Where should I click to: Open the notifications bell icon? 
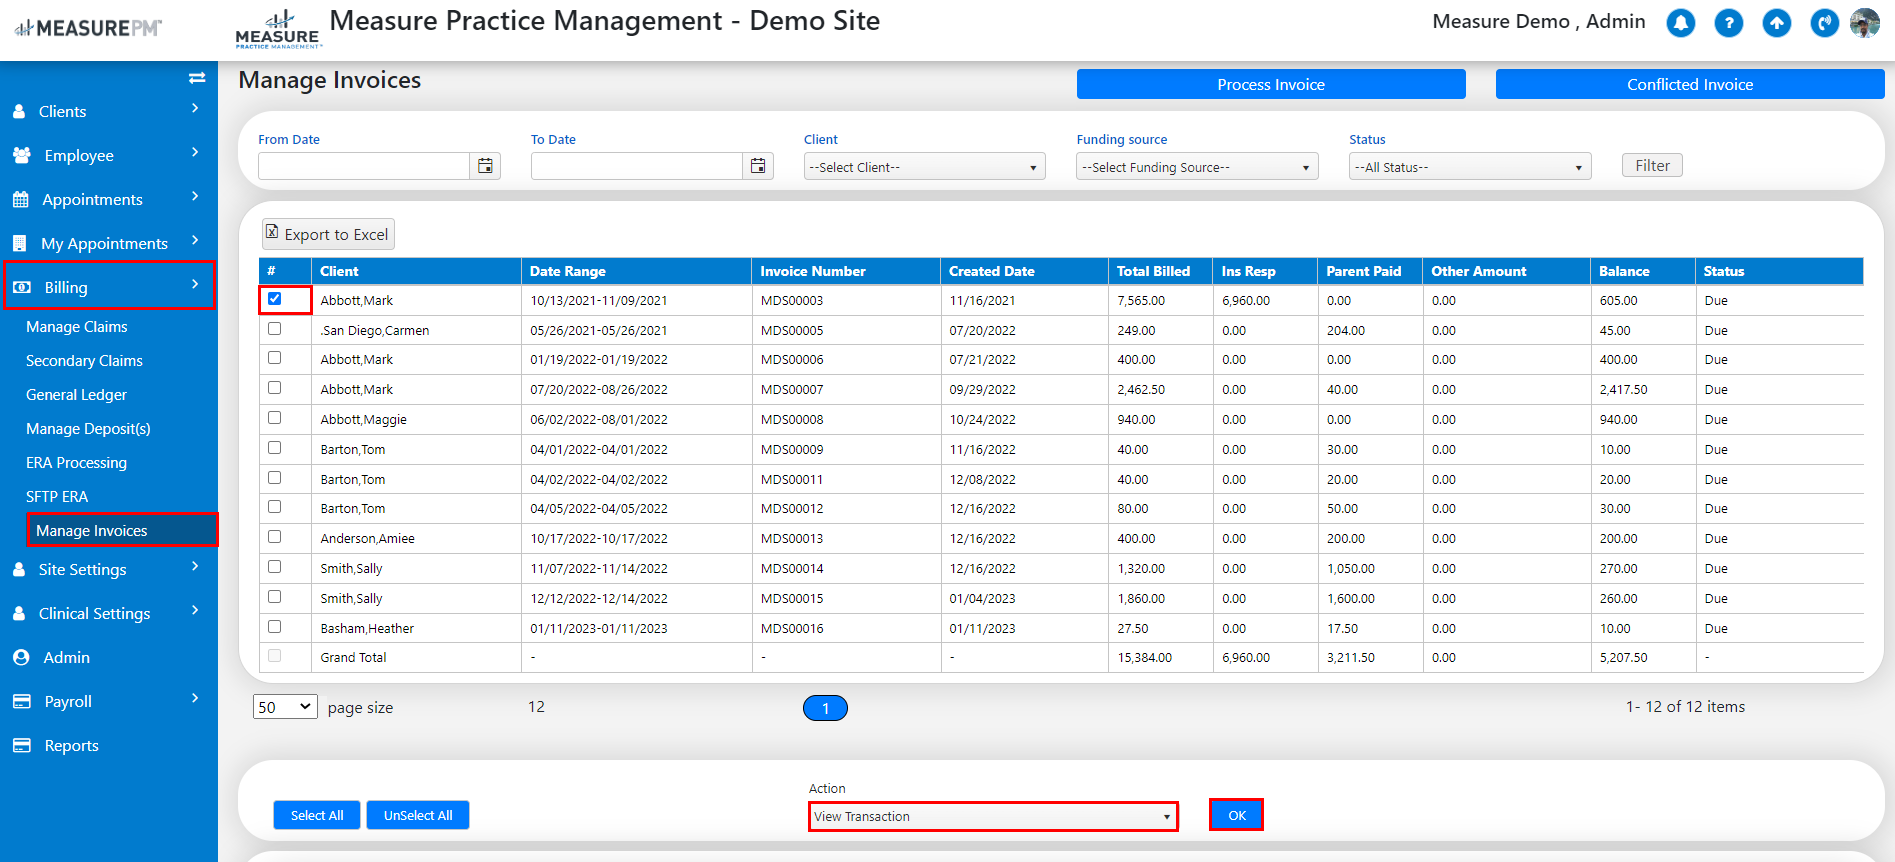coord(1681,23)
